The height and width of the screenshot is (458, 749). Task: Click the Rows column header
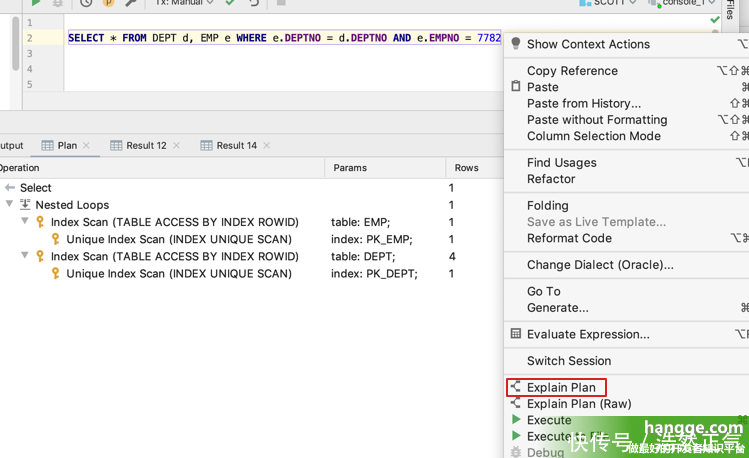tap(466, 168)
